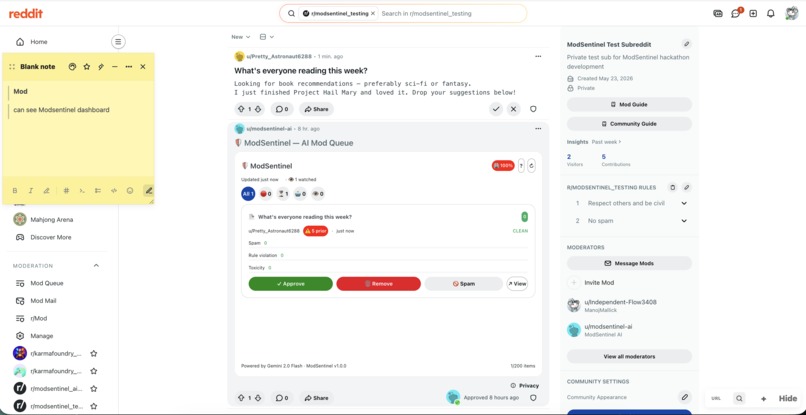Pin the Blank note

pos(101,67)
